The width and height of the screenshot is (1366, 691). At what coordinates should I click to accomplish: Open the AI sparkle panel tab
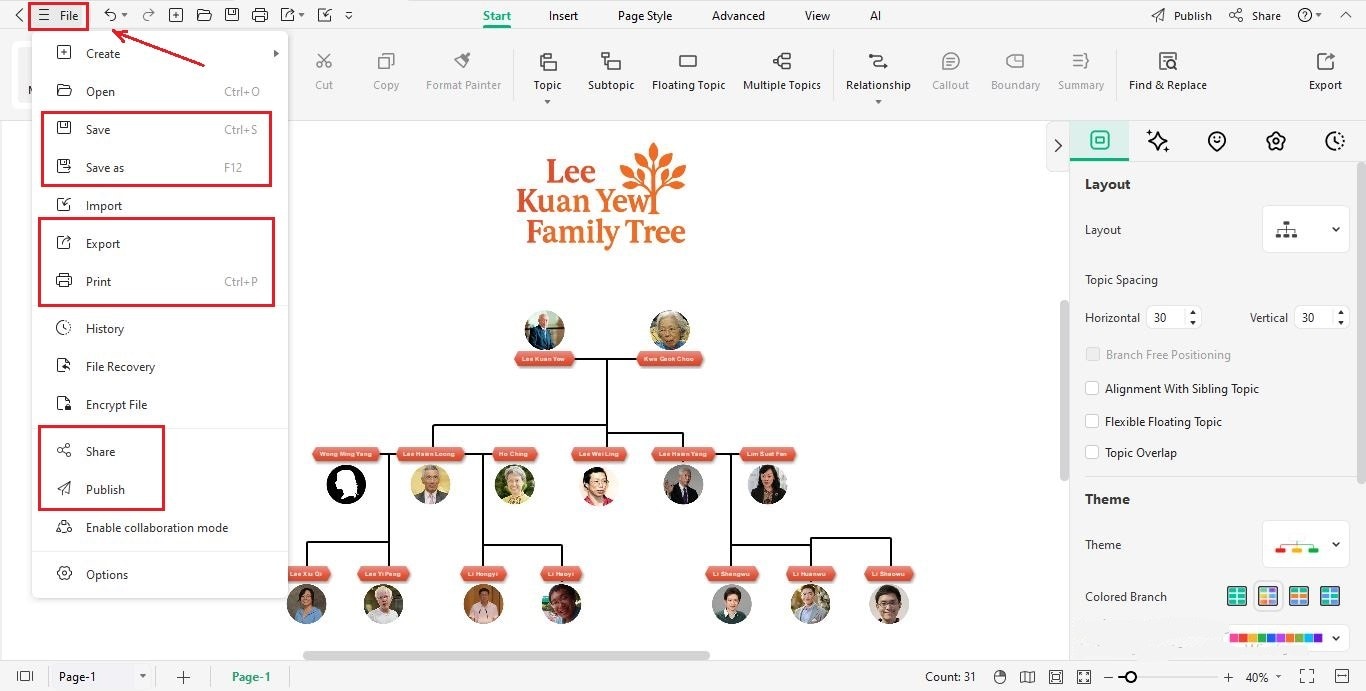pyautogui.click(x=1158, y=141)
